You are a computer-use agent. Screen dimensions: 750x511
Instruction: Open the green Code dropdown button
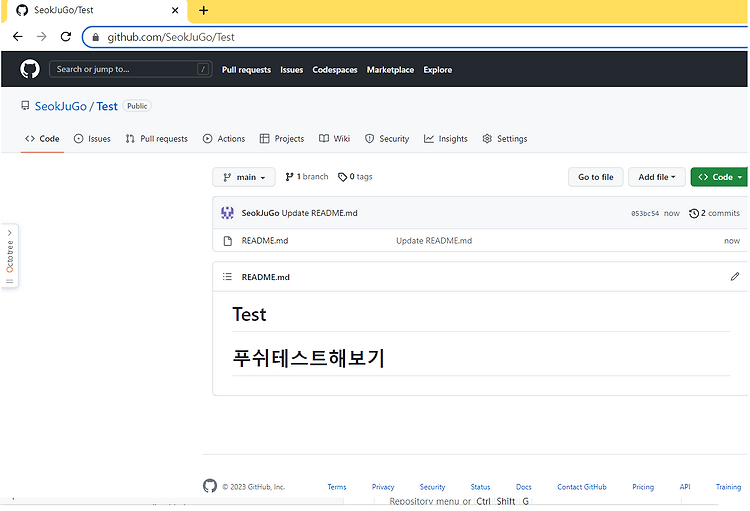click(x=719, y=177)
